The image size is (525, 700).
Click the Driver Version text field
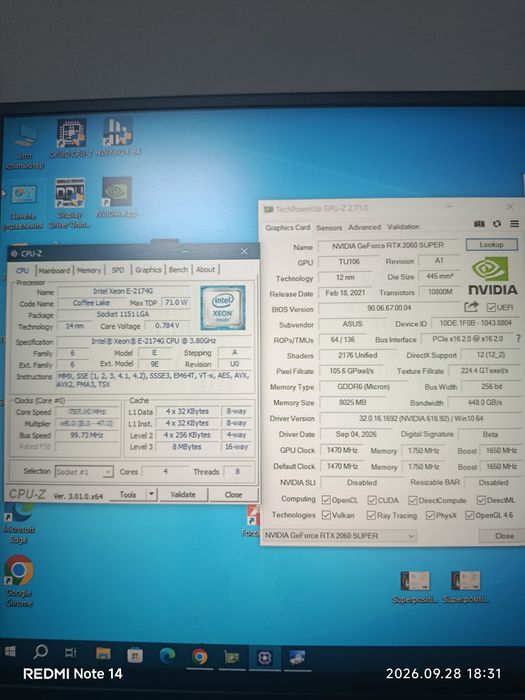click(x=420, y=419)
